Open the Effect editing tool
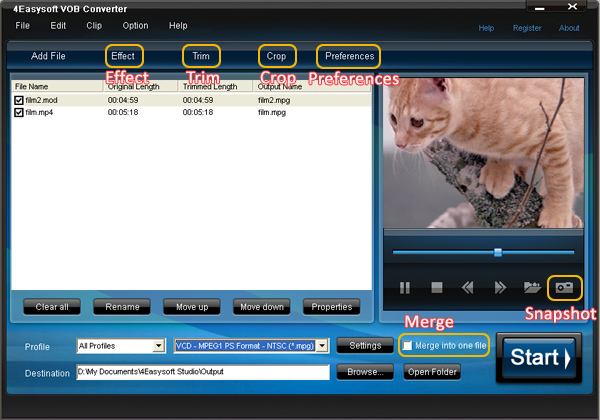 pos(123,56)
